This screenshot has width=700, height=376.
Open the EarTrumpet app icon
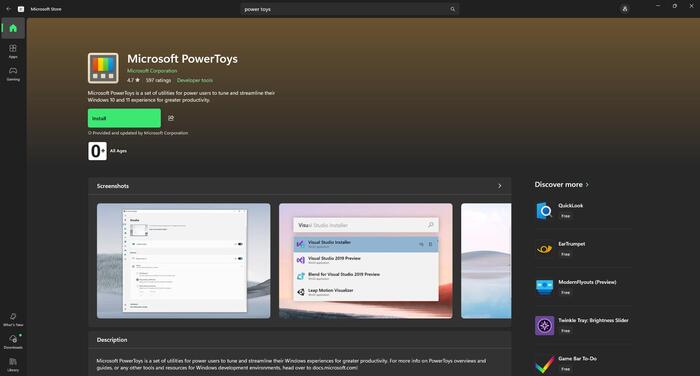click(x=544, y=249)
